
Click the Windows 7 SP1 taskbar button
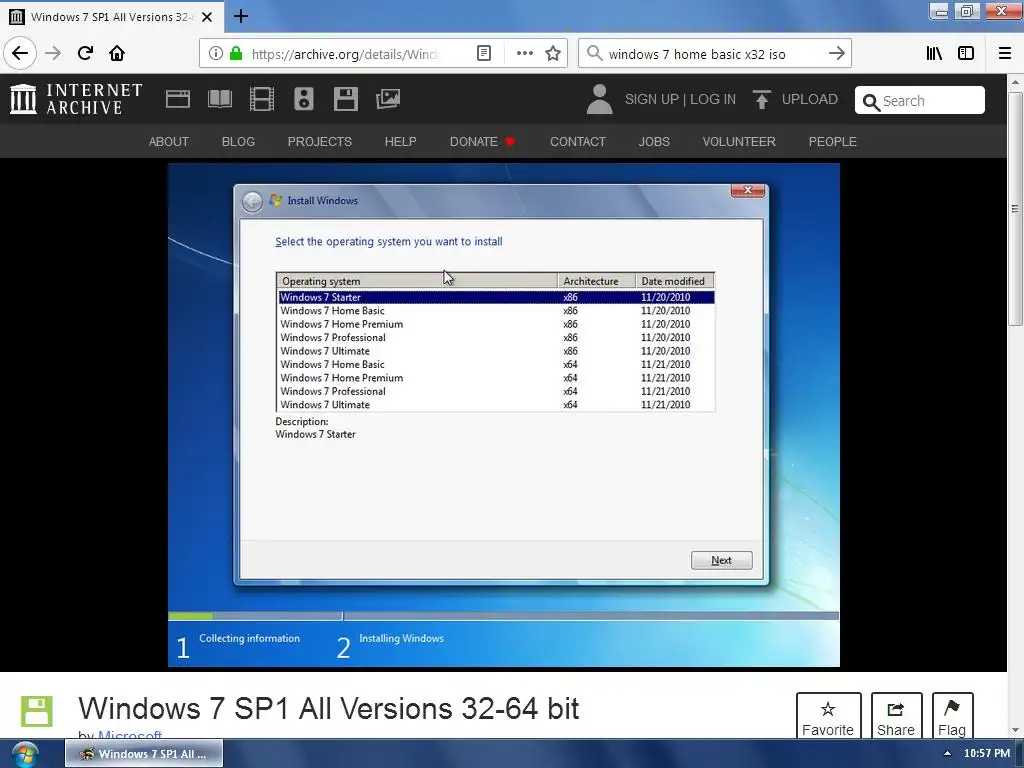pos(144,754)
